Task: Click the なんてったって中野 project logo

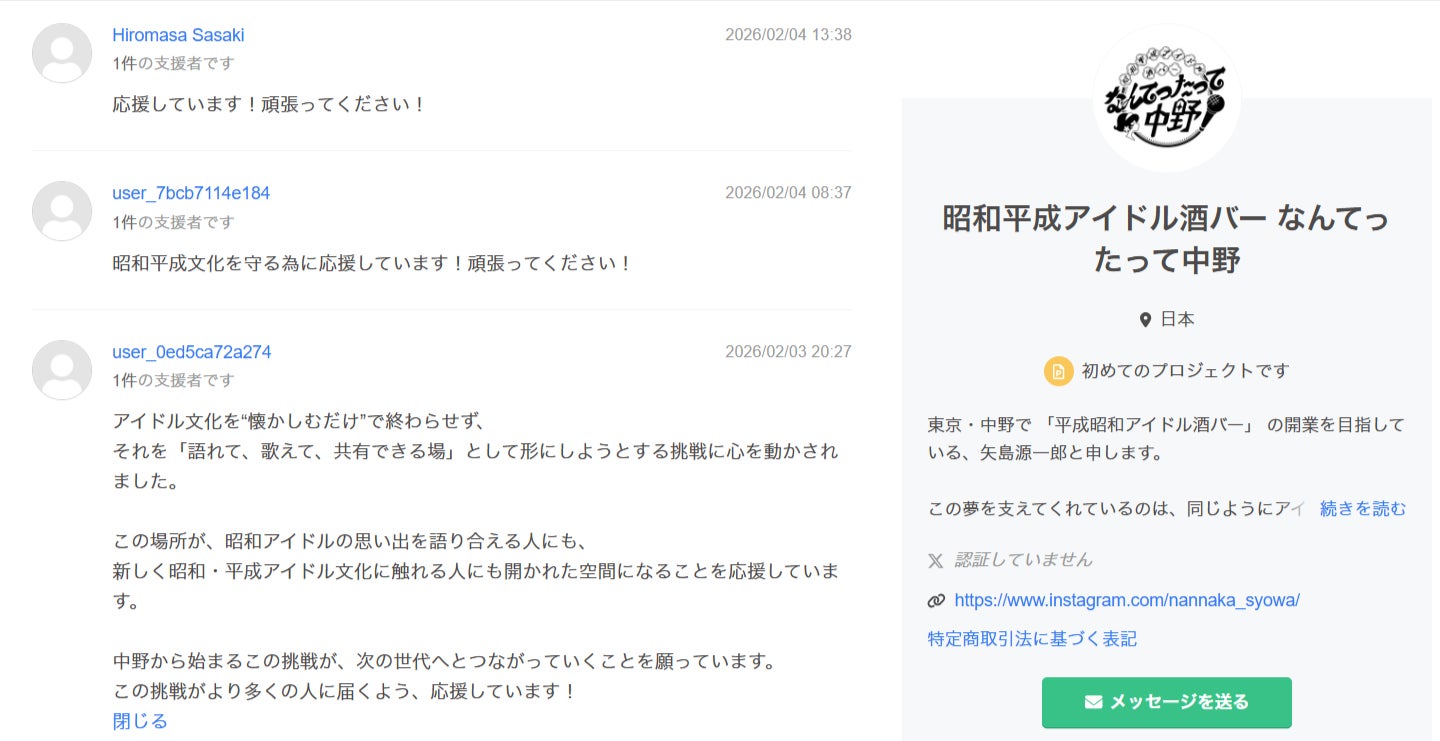Action: point(1166,98)
